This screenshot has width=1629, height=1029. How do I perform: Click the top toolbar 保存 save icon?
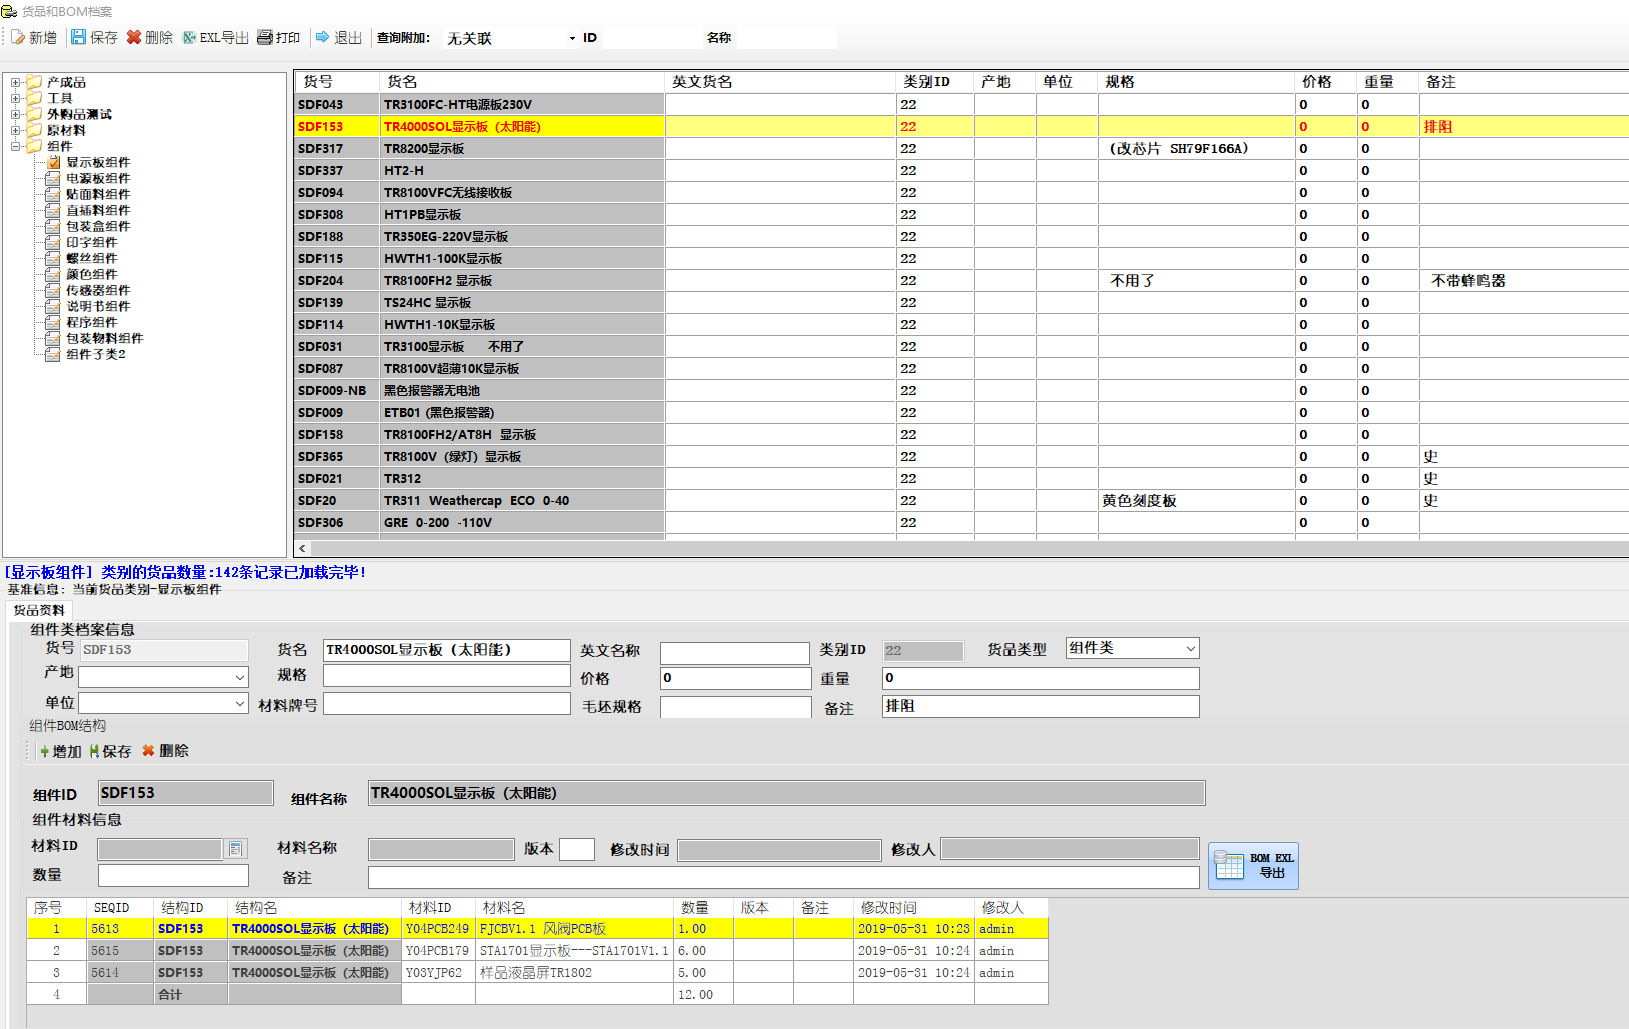coord(78,38)
